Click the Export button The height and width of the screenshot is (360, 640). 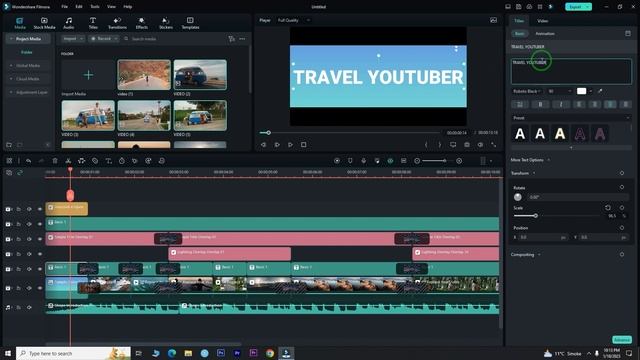578,7
